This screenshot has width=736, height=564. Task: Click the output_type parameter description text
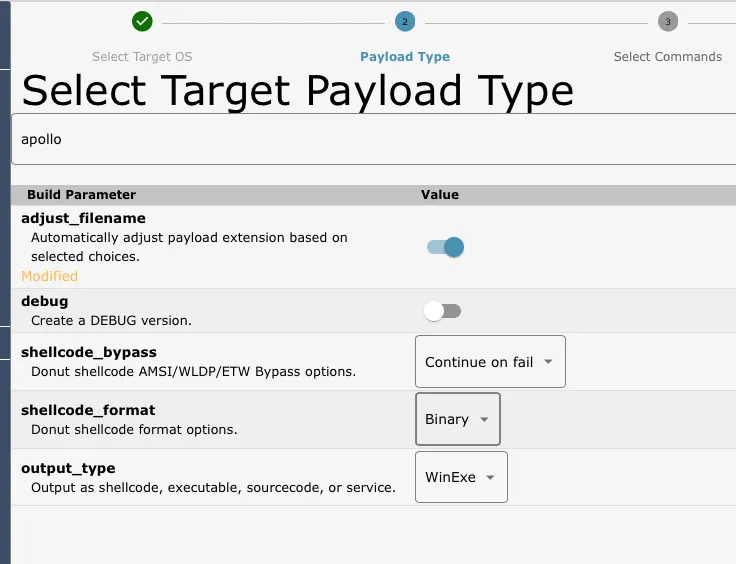point(213,488)
